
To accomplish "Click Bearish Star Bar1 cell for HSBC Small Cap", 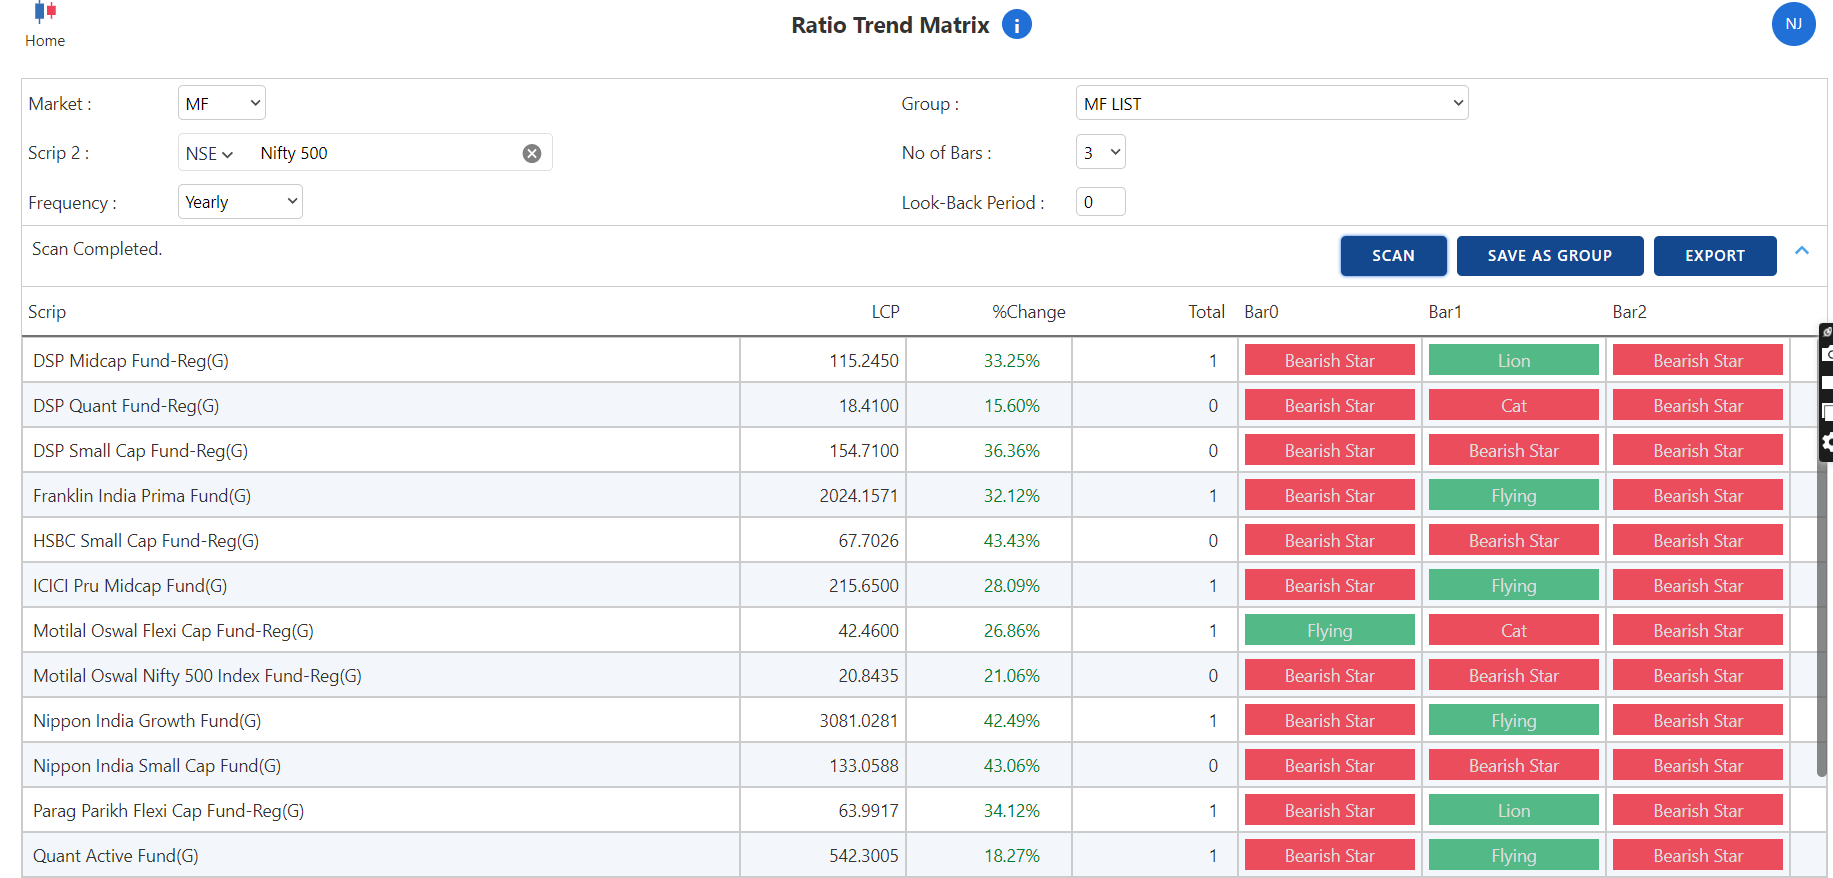I will click(1514, 540).
